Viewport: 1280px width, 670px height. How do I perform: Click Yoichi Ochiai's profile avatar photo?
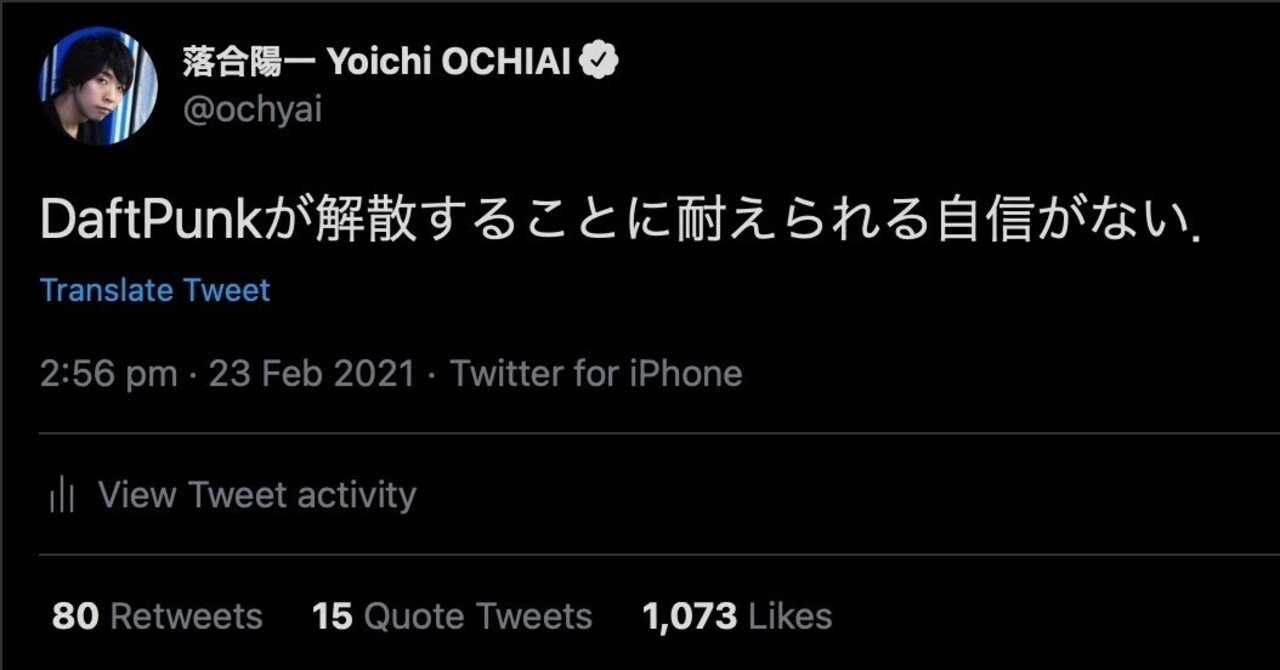tap(98, 85)
